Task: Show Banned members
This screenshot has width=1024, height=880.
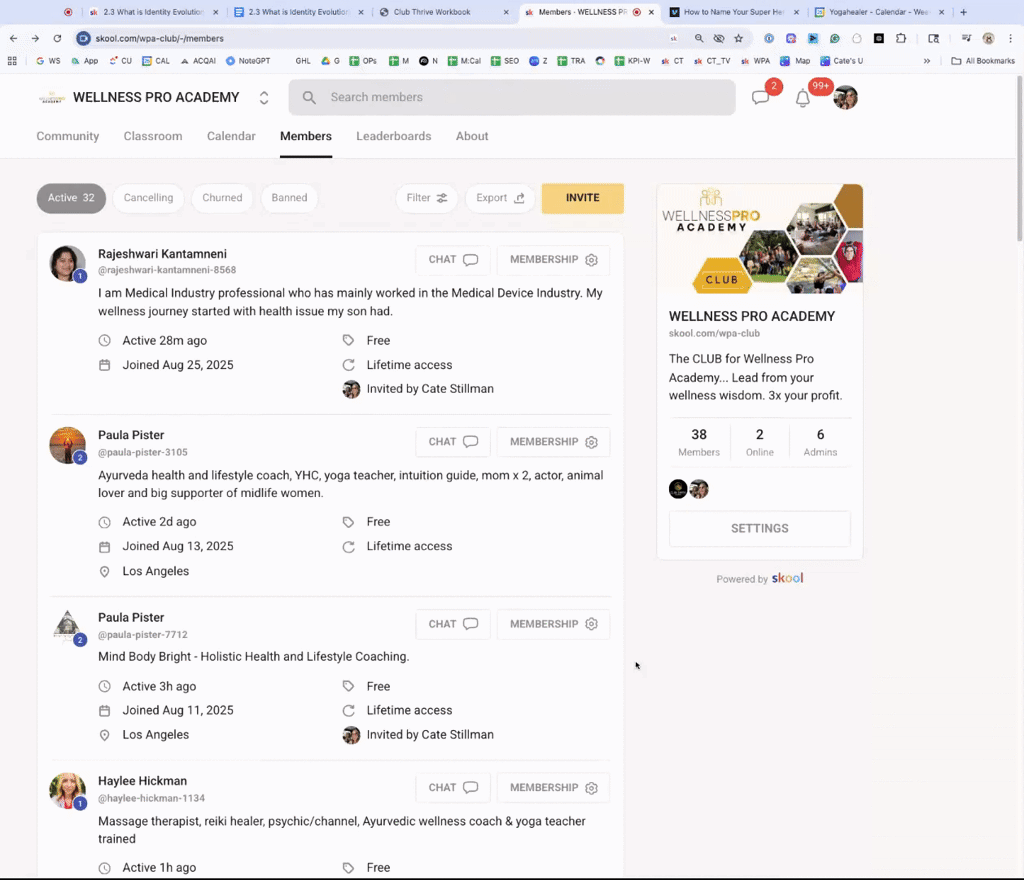Action: pos(289,198)
